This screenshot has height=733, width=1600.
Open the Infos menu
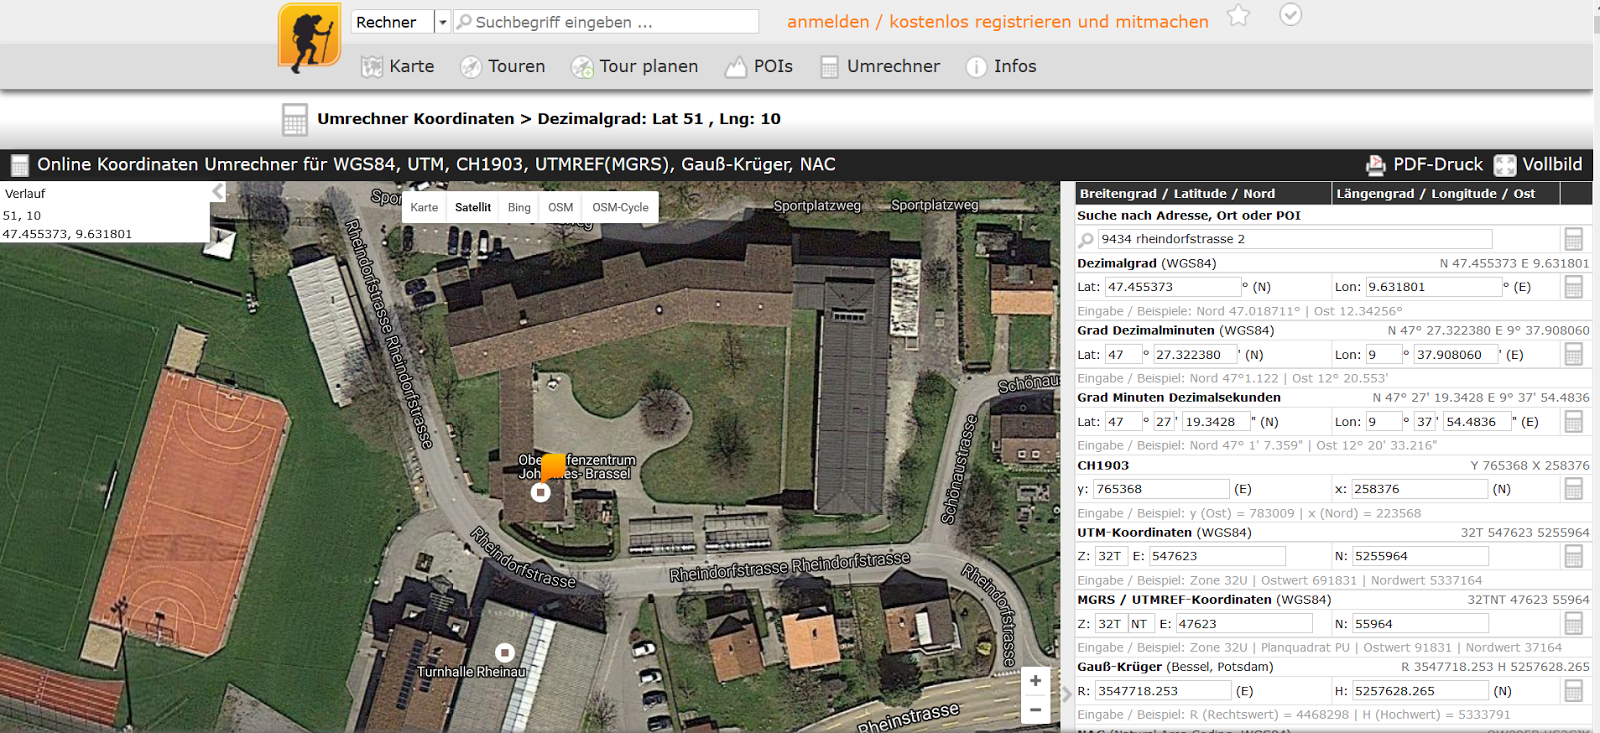[1001, 66]
